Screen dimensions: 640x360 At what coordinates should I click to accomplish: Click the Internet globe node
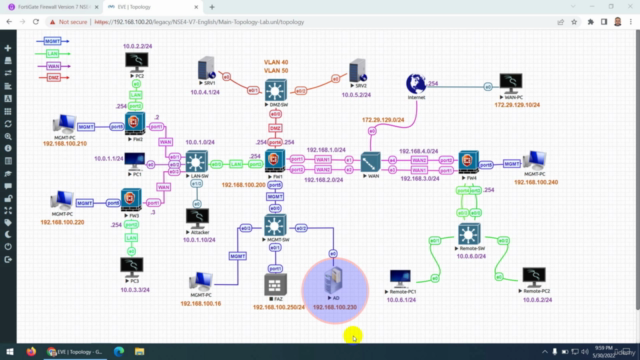(x=416, y=84)
